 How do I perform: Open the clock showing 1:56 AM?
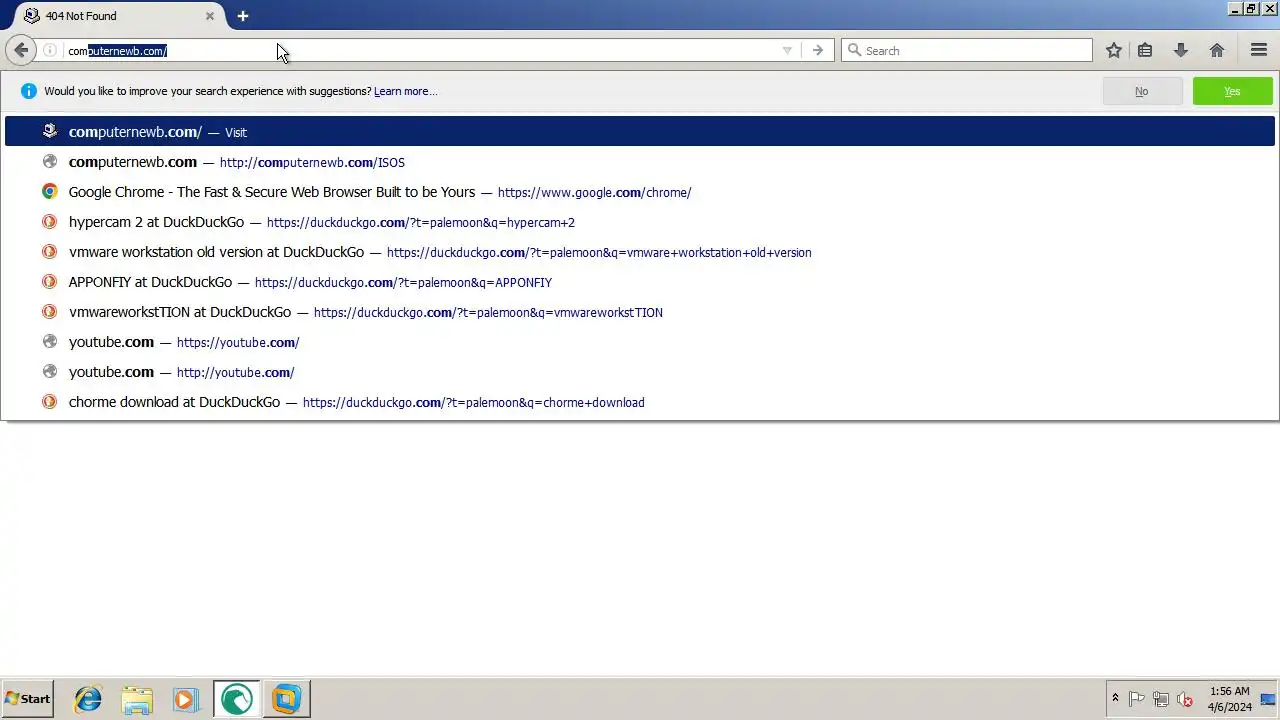click(1229, 699)
